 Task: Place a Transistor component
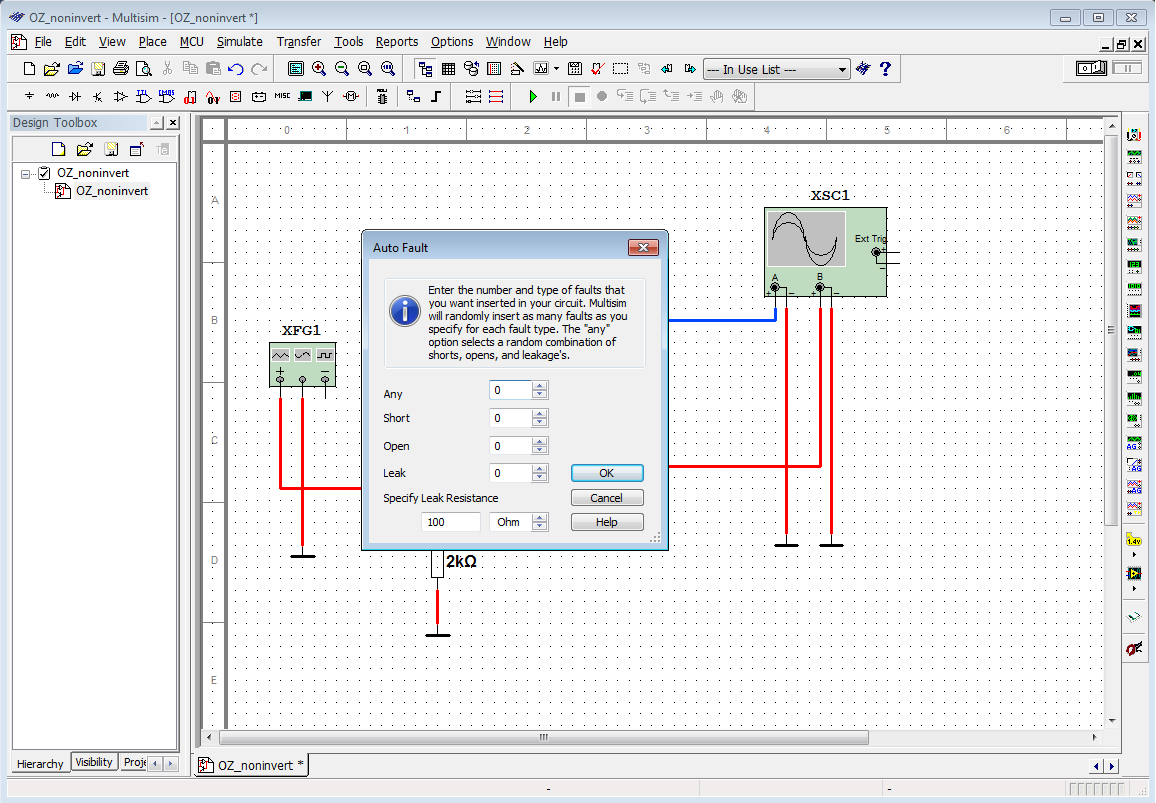tap(98, 96)
